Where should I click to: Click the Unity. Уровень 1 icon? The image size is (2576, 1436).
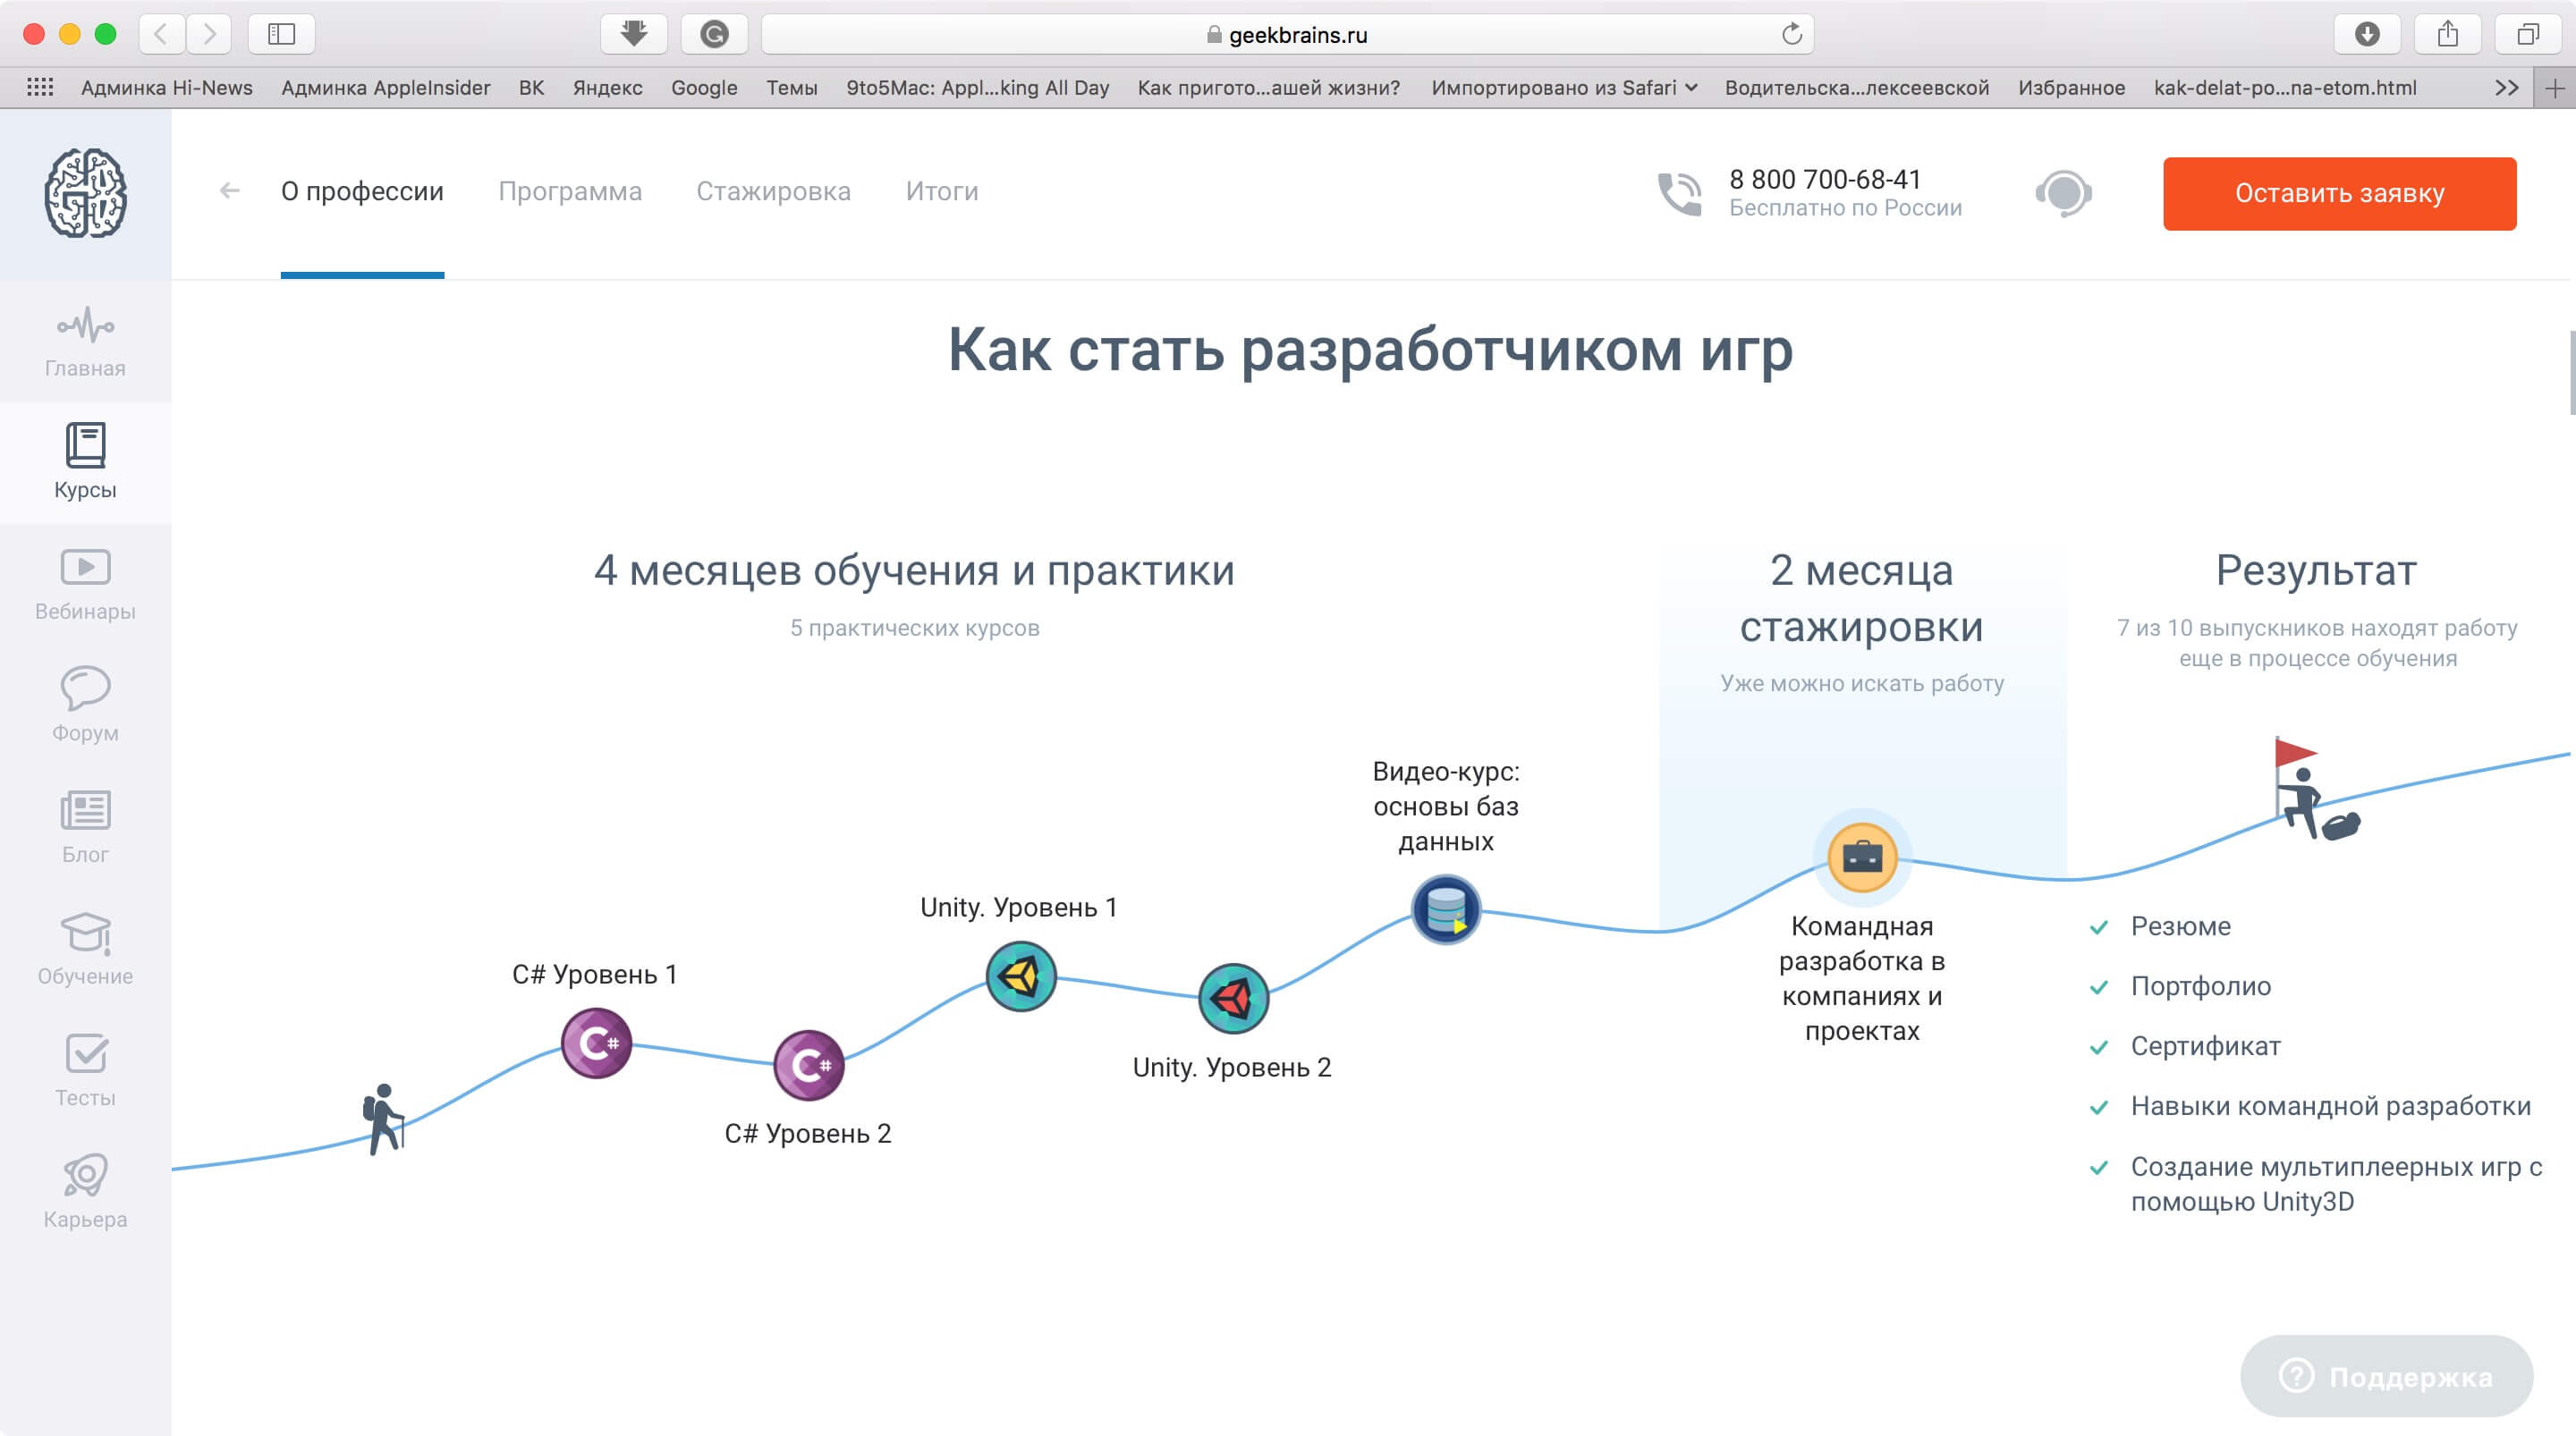1021,976
